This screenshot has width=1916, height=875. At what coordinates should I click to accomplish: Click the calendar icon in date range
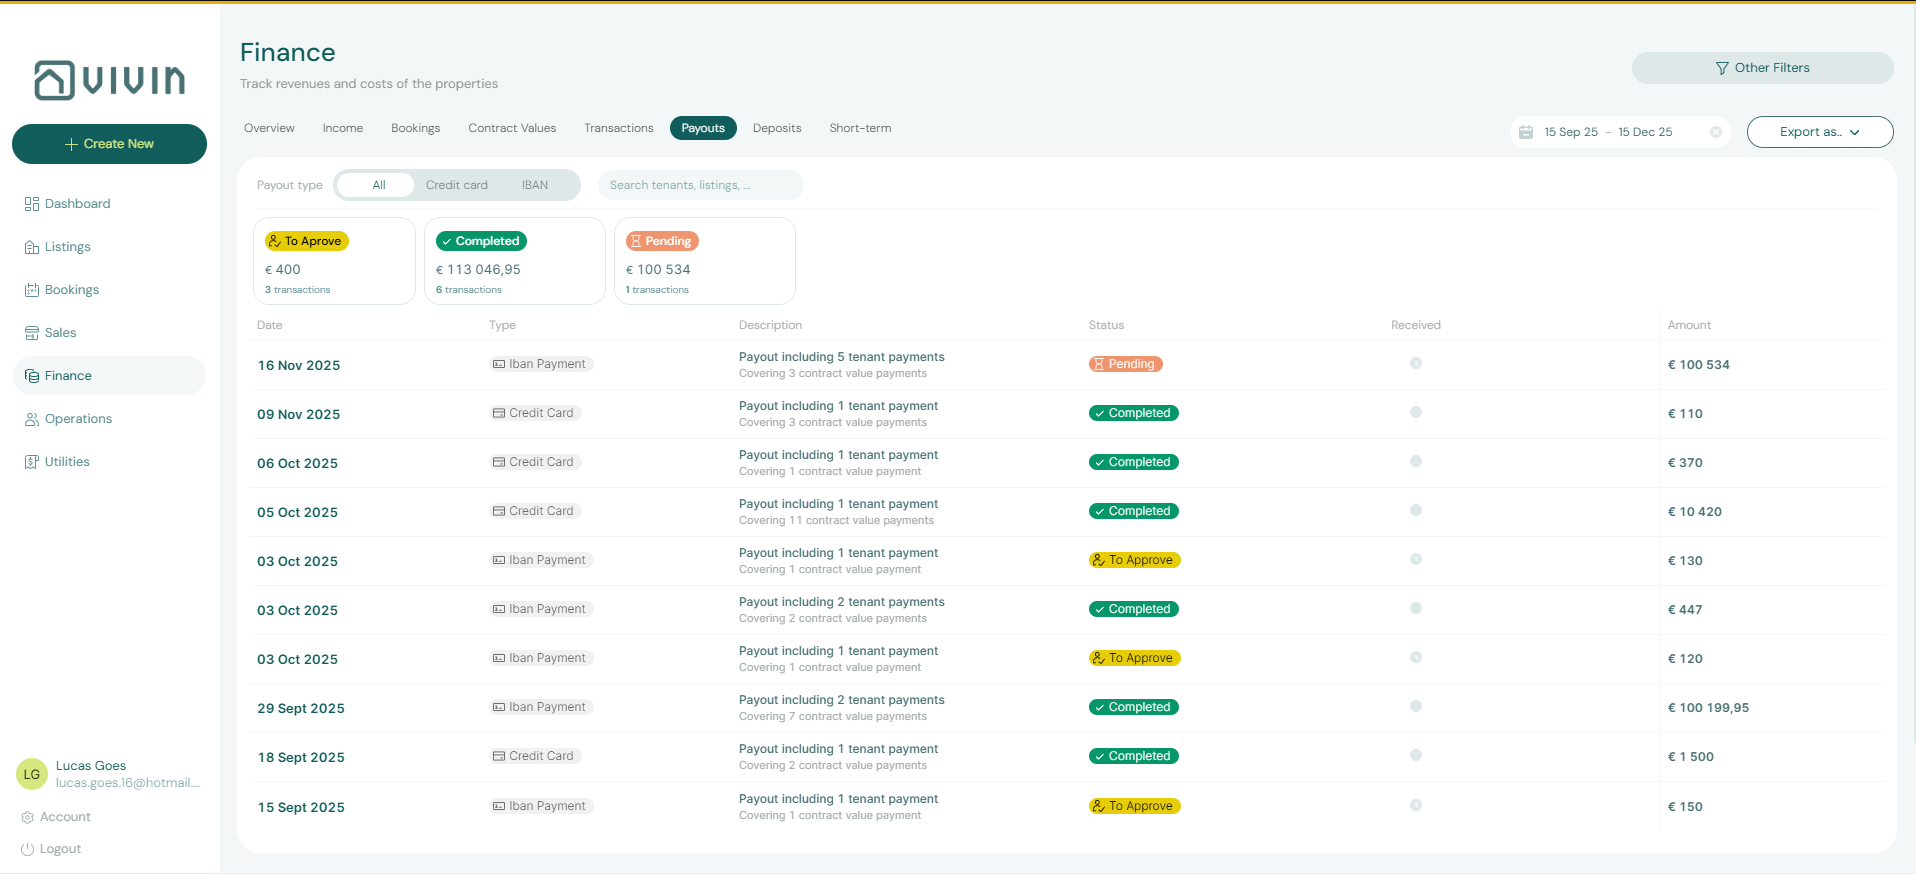pyautogui.click(x=1526, y=132)
